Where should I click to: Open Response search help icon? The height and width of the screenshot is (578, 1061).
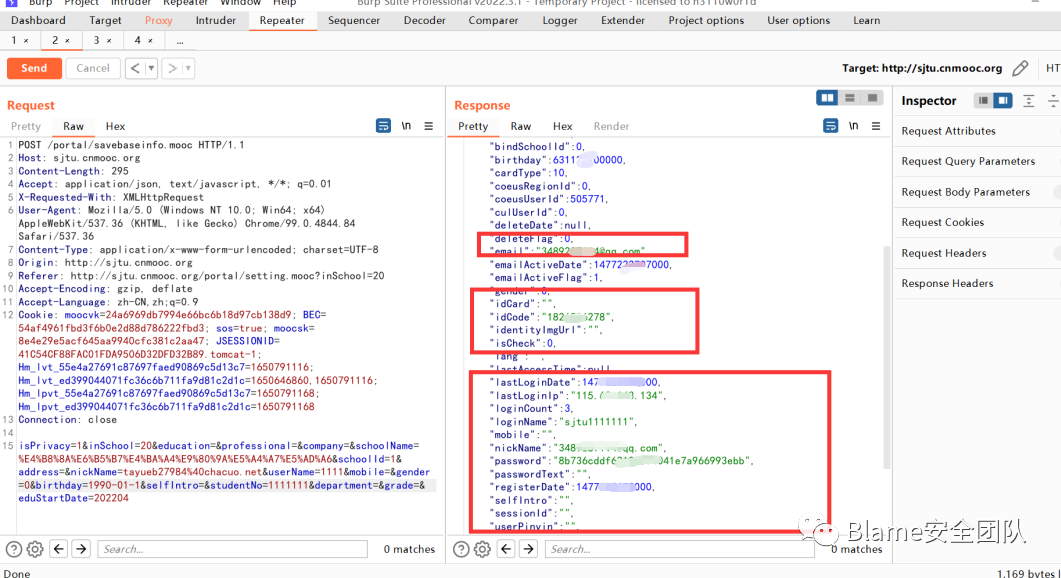coord(461,549)
